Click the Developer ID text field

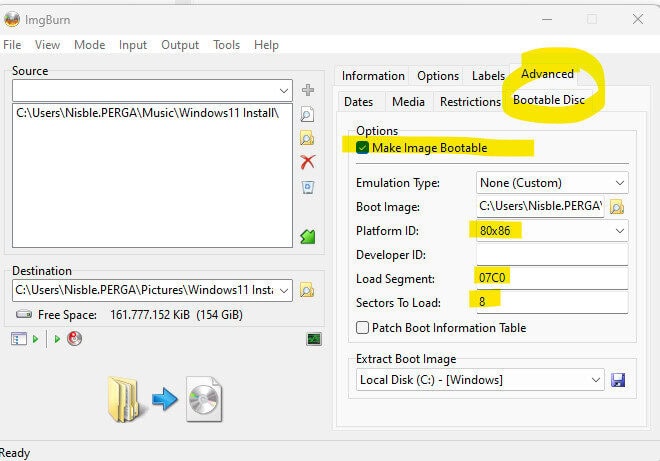tap(551, 254)
